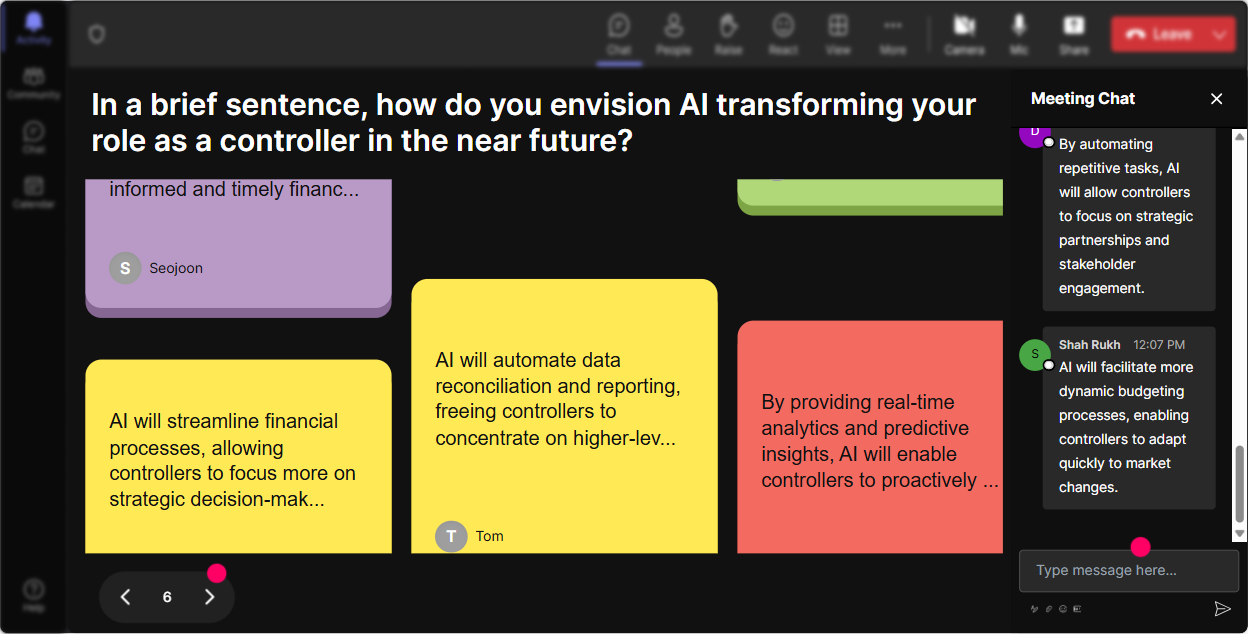Leave the meeting
Image resolution: width=1248 pixels, height=634 pixels.
tap(1158, 34)
